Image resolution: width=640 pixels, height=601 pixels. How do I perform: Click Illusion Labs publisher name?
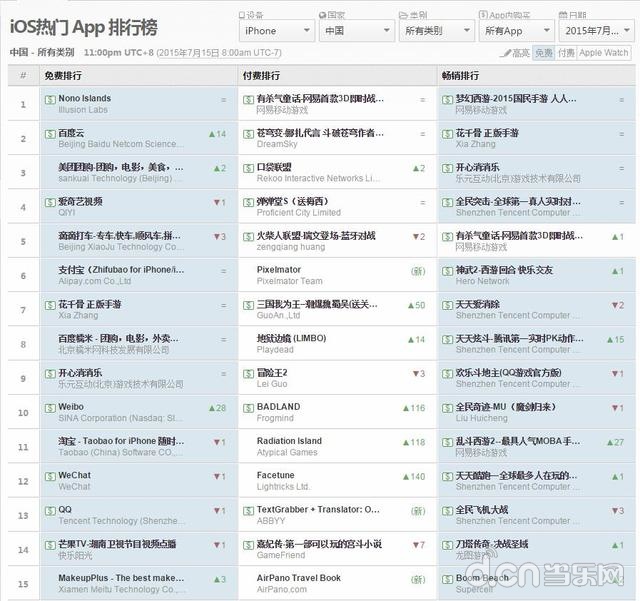point(83,110)
